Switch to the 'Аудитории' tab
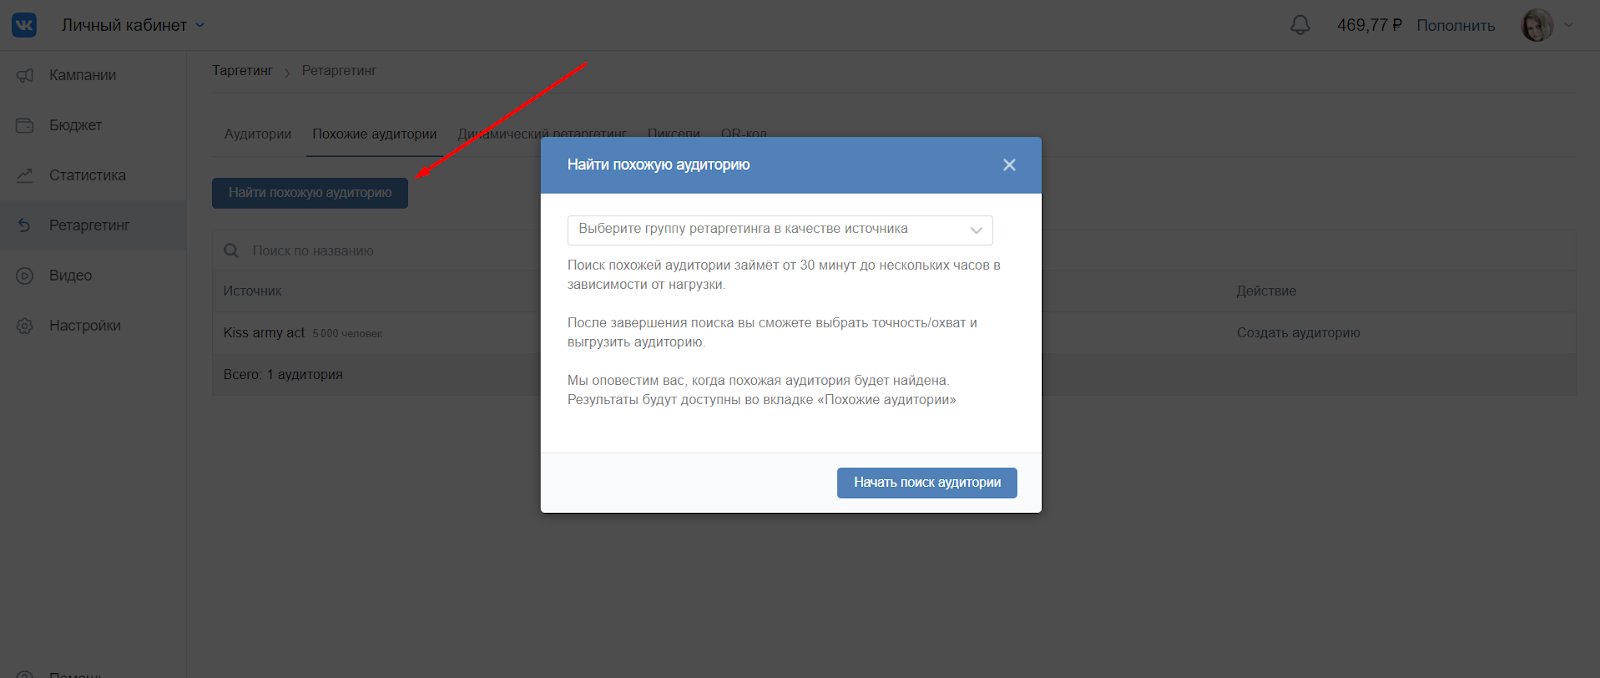This screenshot has width=1600, height=678. pos(257,134)
